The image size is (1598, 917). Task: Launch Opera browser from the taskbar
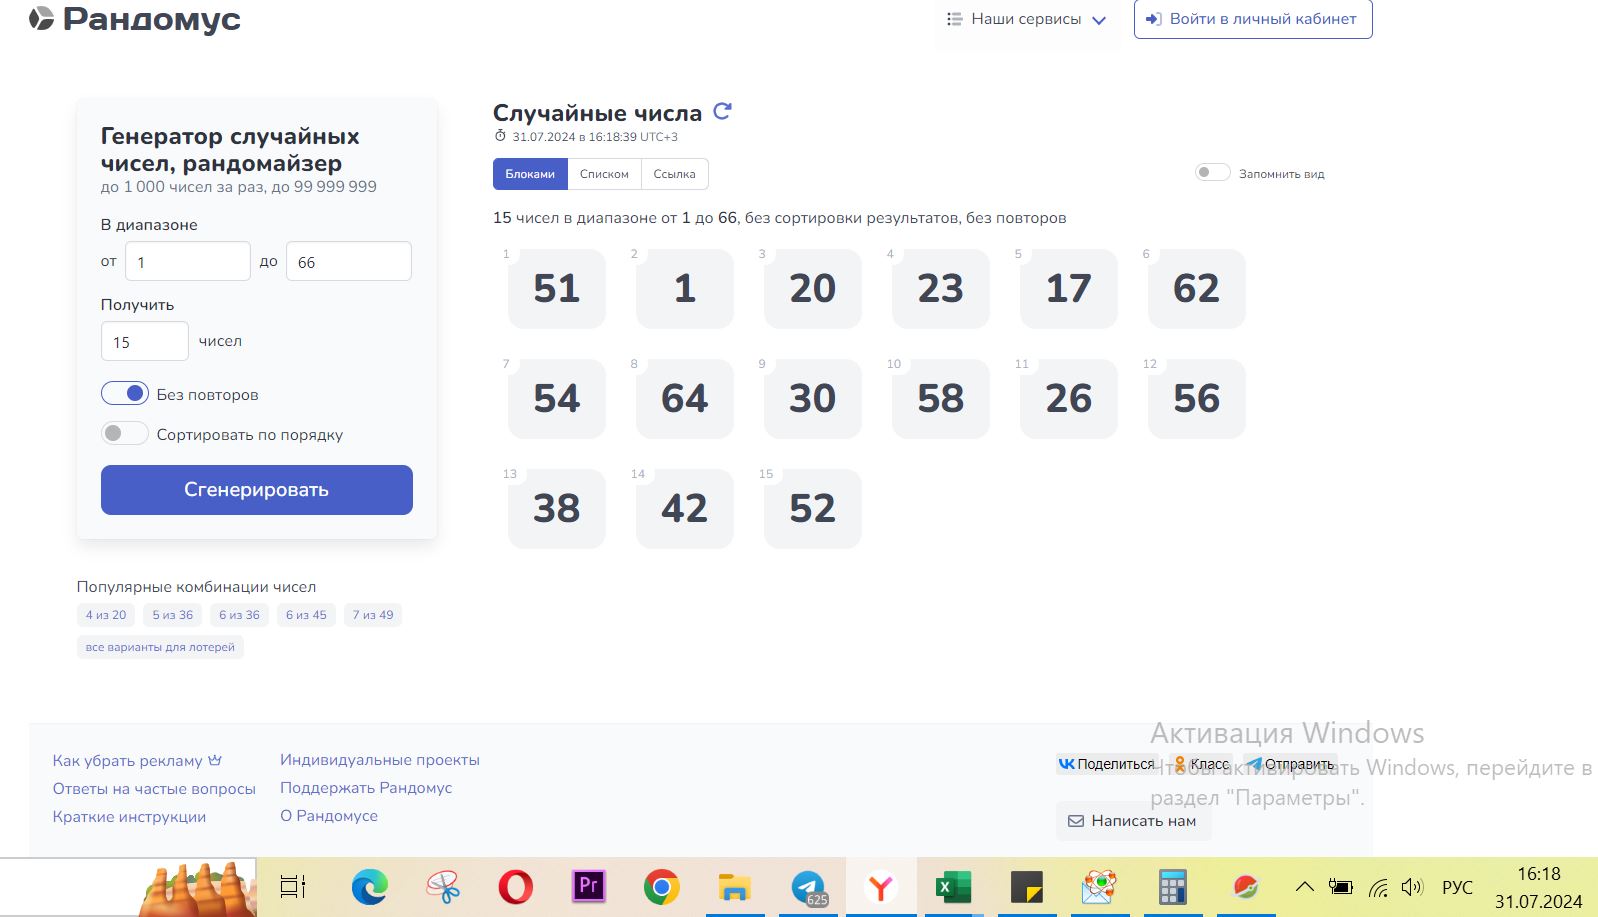pos(516,887)
